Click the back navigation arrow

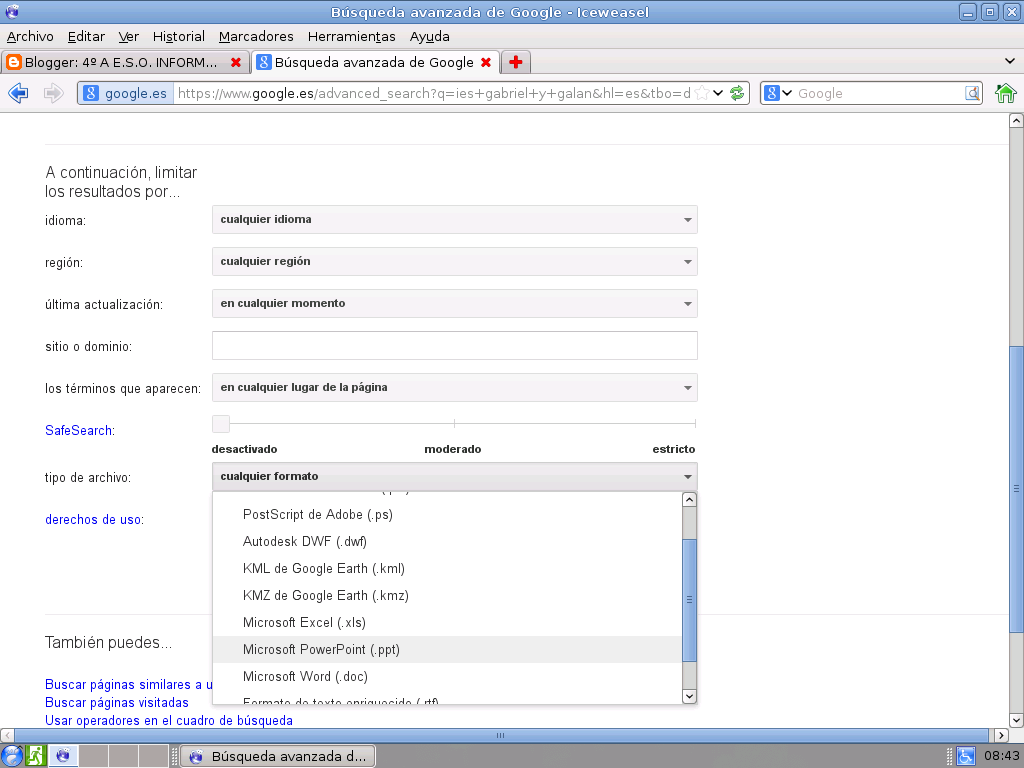point(18,93)
